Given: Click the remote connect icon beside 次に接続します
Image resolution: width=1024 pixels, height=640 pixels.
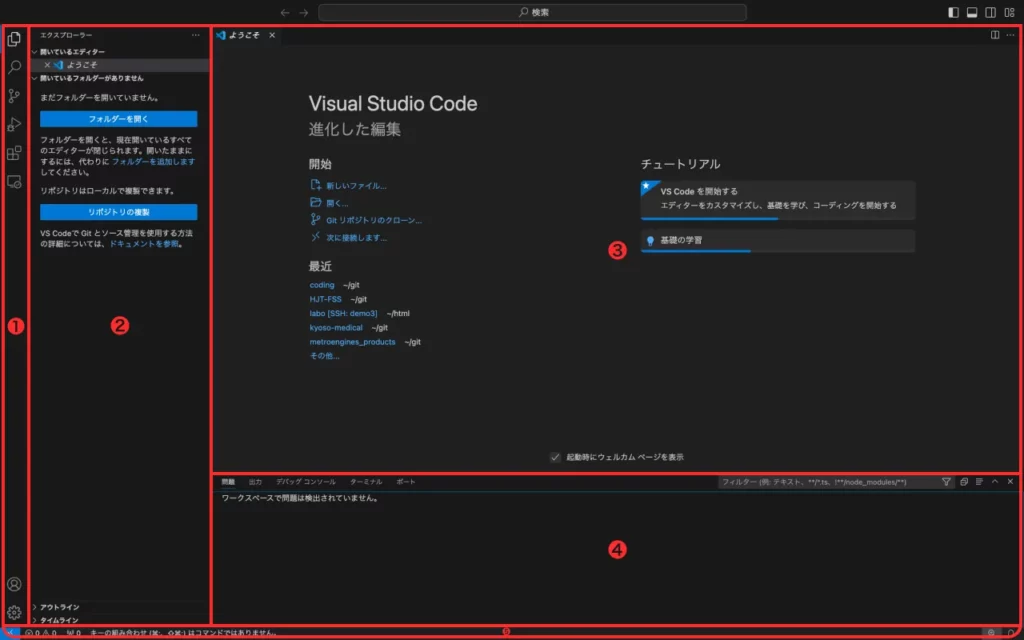Looking at the screenshot, I should [315, 237].
